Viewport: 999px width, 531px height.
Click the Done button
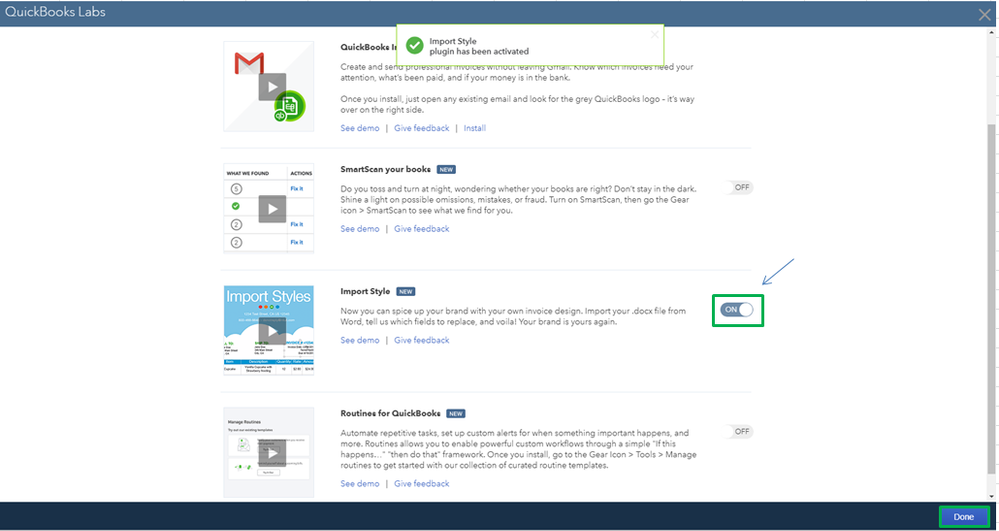click(964, 517)
